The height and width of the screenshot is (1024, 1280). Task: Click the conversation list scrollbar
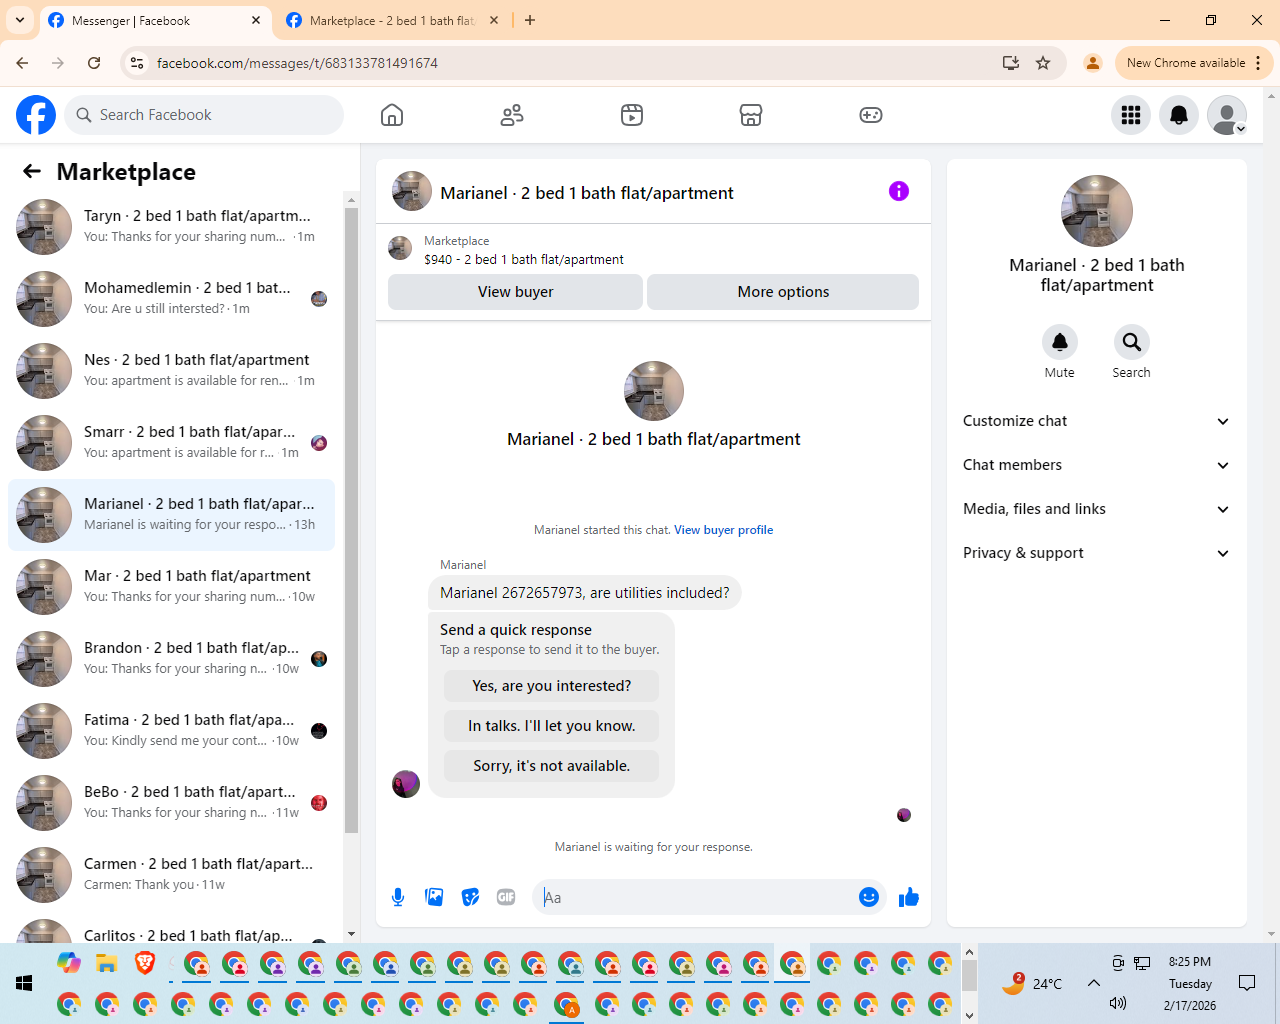tap(351, 520)
